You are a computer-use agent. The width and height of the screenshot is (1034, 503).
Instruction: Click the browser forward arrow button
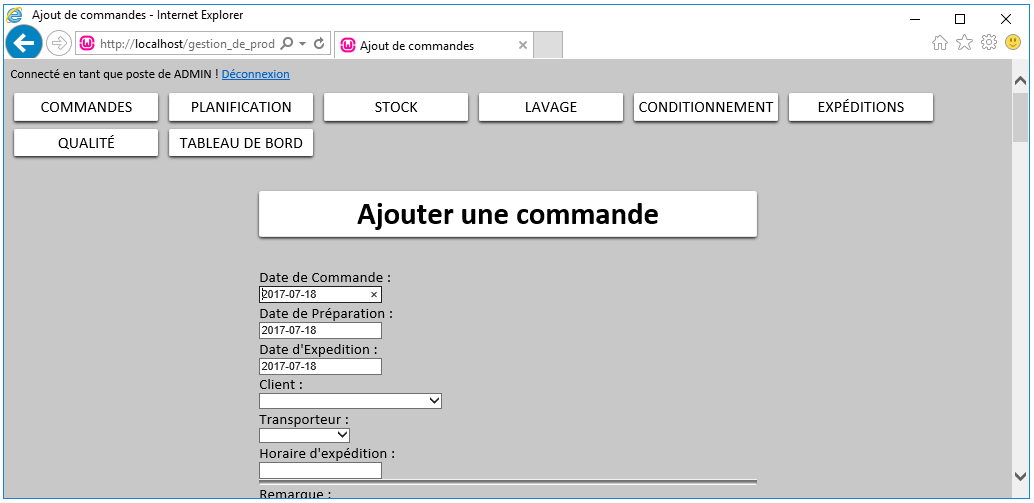(59, 44)
